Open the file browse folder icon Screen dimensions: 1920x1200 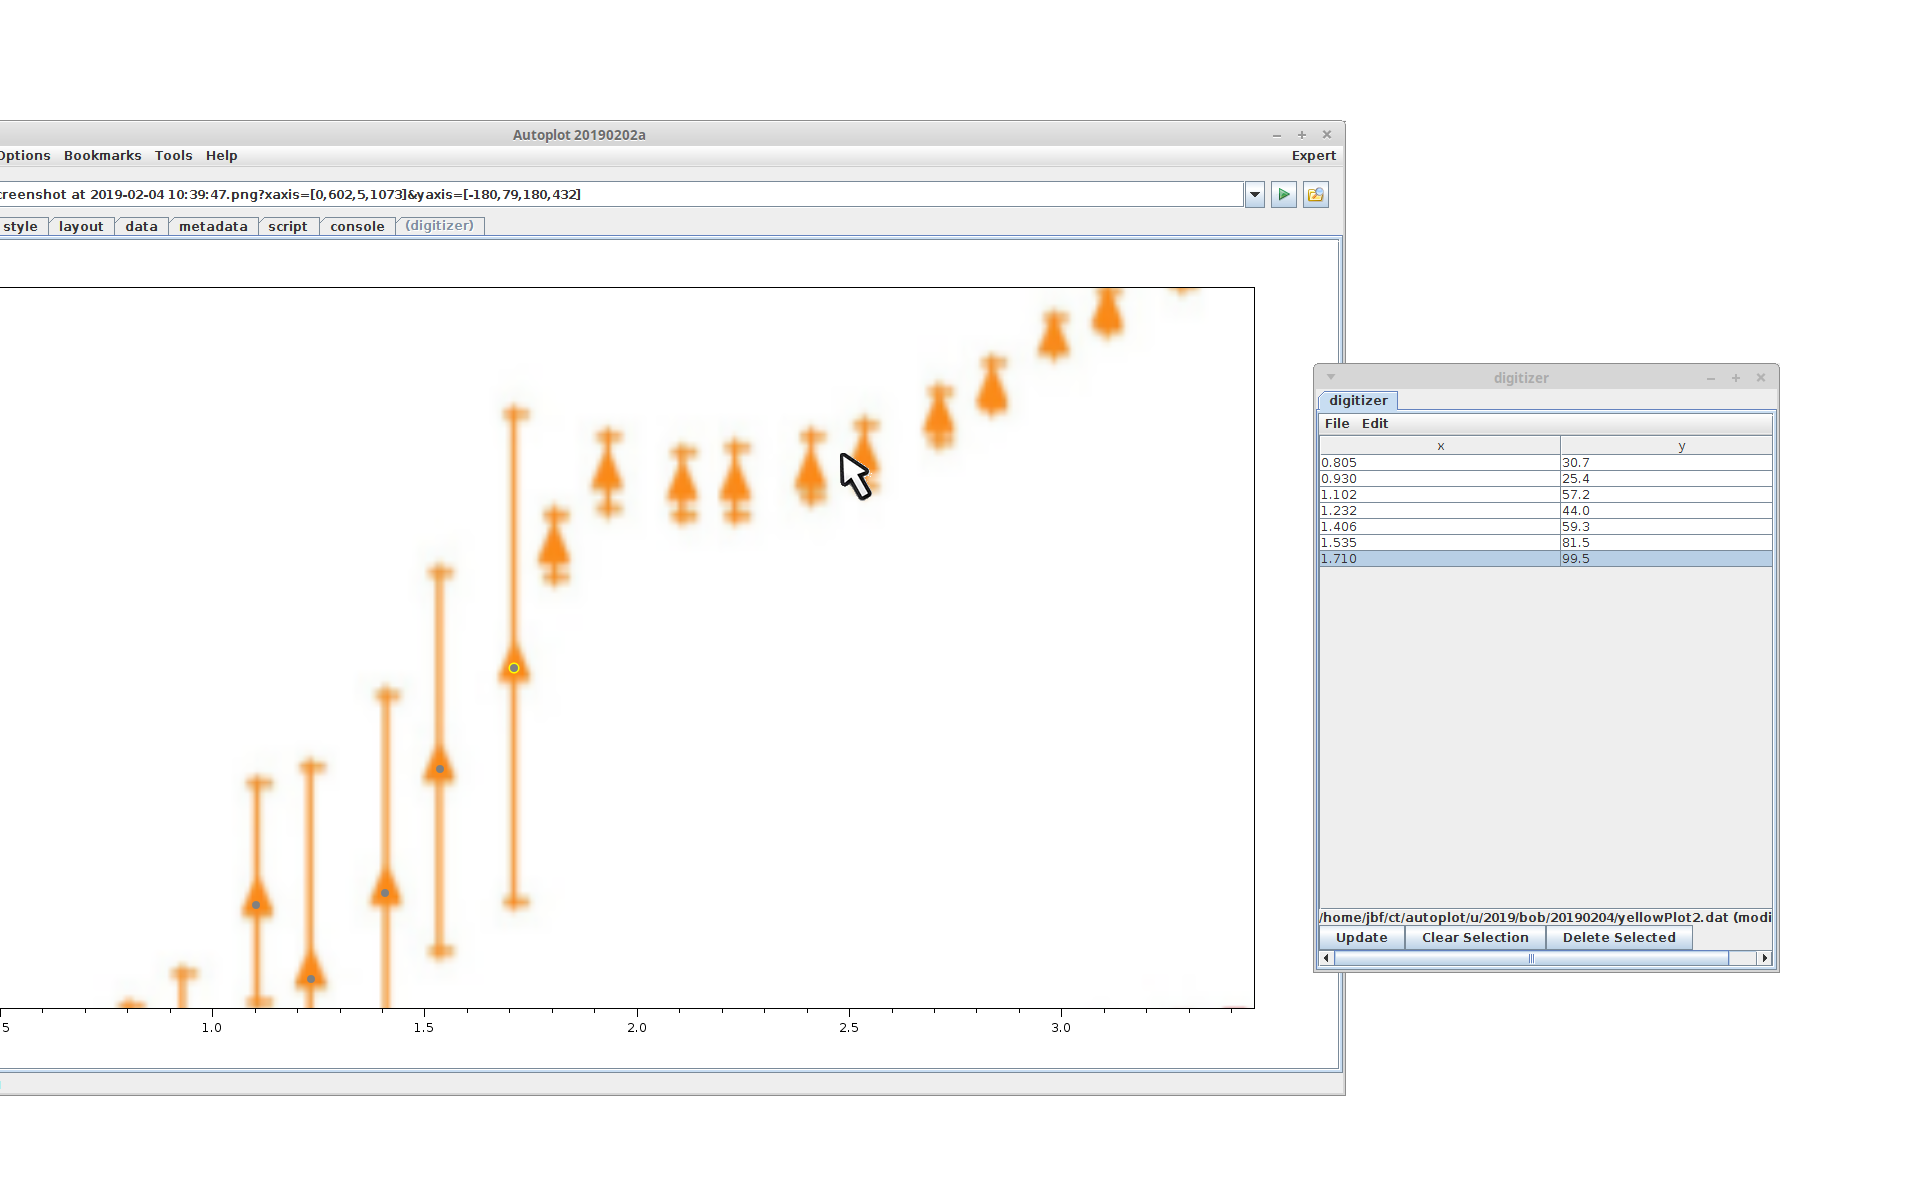(1316, 195)
